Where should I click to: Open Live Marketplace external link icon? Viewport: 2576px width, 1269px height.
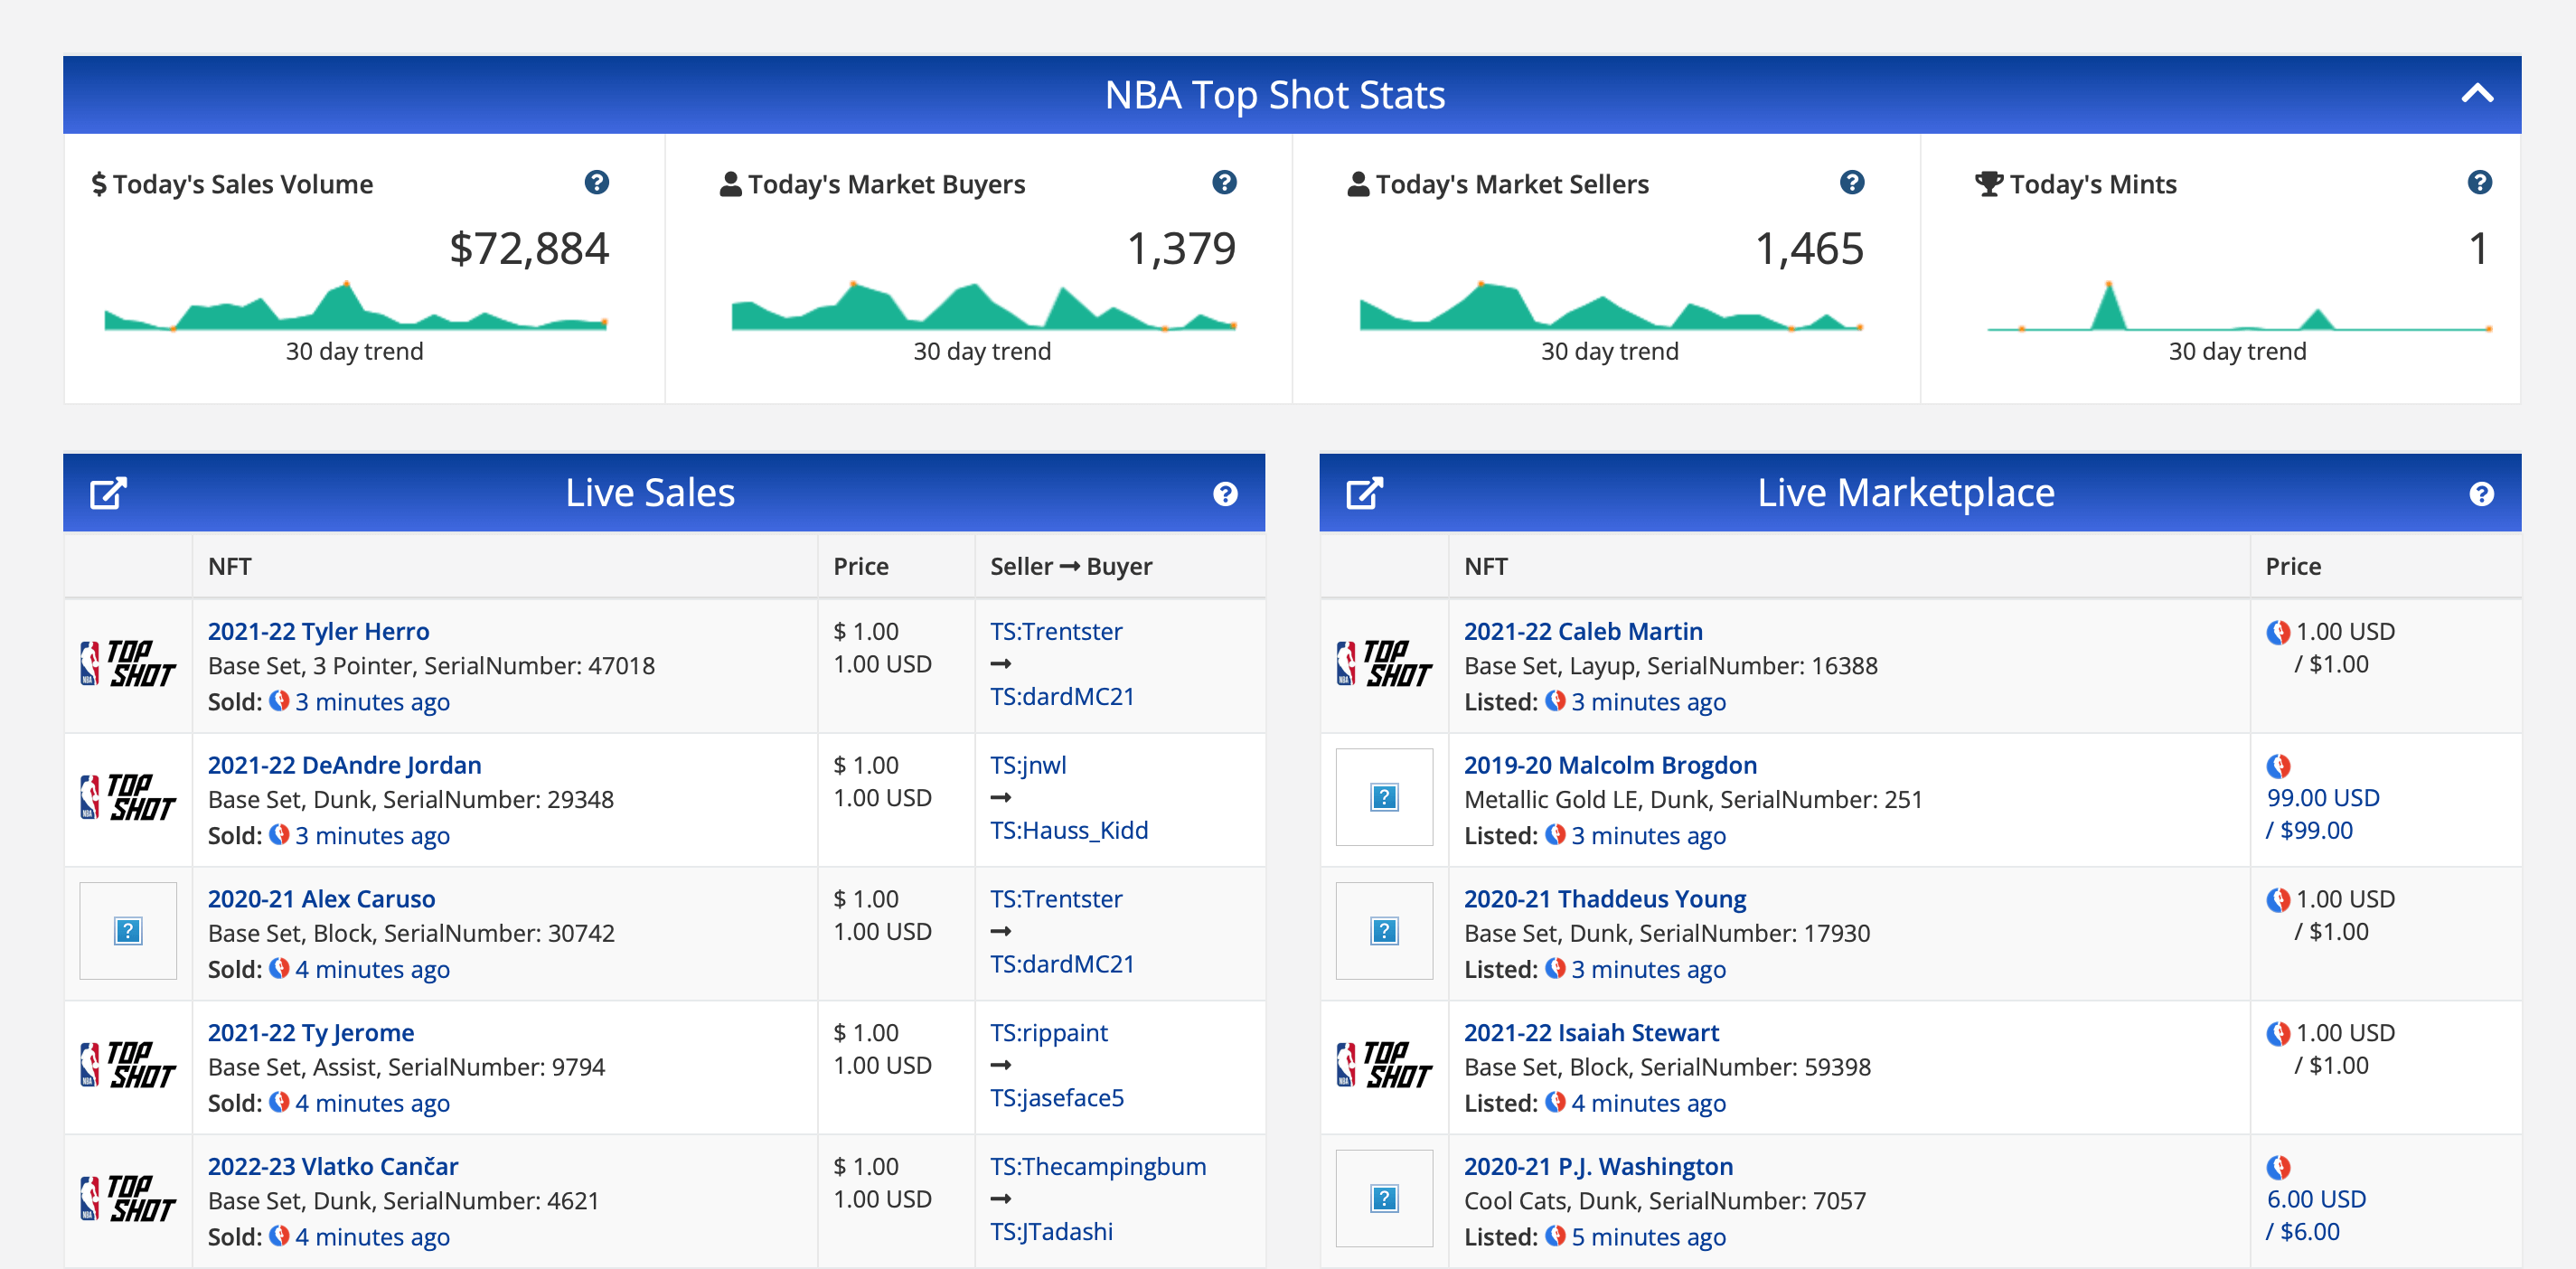click(1364, 493)
